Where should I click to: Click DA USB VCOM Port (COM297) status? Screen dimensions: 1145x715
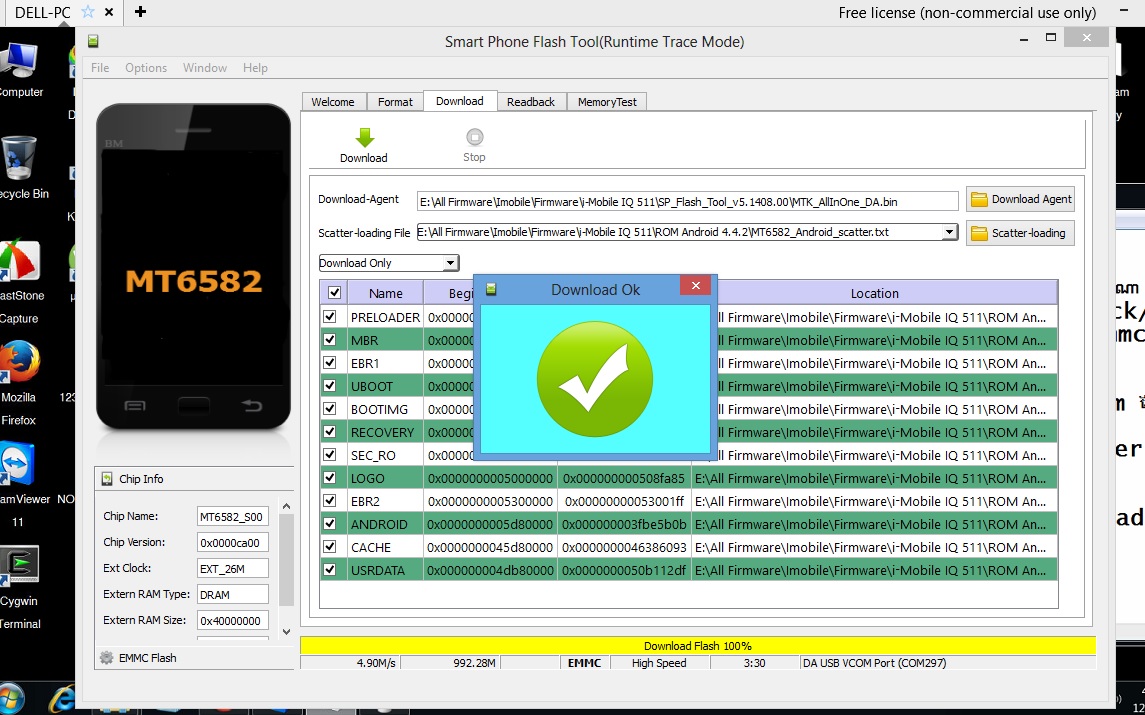tap(874, 663)
